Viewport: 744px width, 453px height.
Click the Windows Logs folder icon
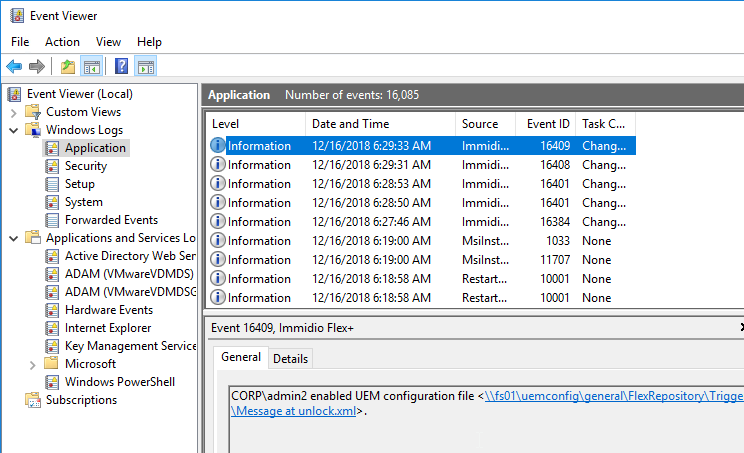(x=33, y=130)
